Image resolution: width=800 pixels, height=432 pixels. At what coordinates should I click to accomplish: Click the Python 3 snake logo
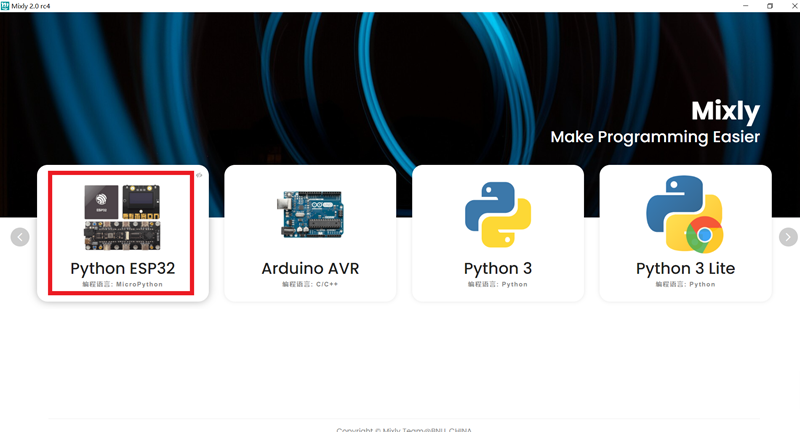point(497,216)
